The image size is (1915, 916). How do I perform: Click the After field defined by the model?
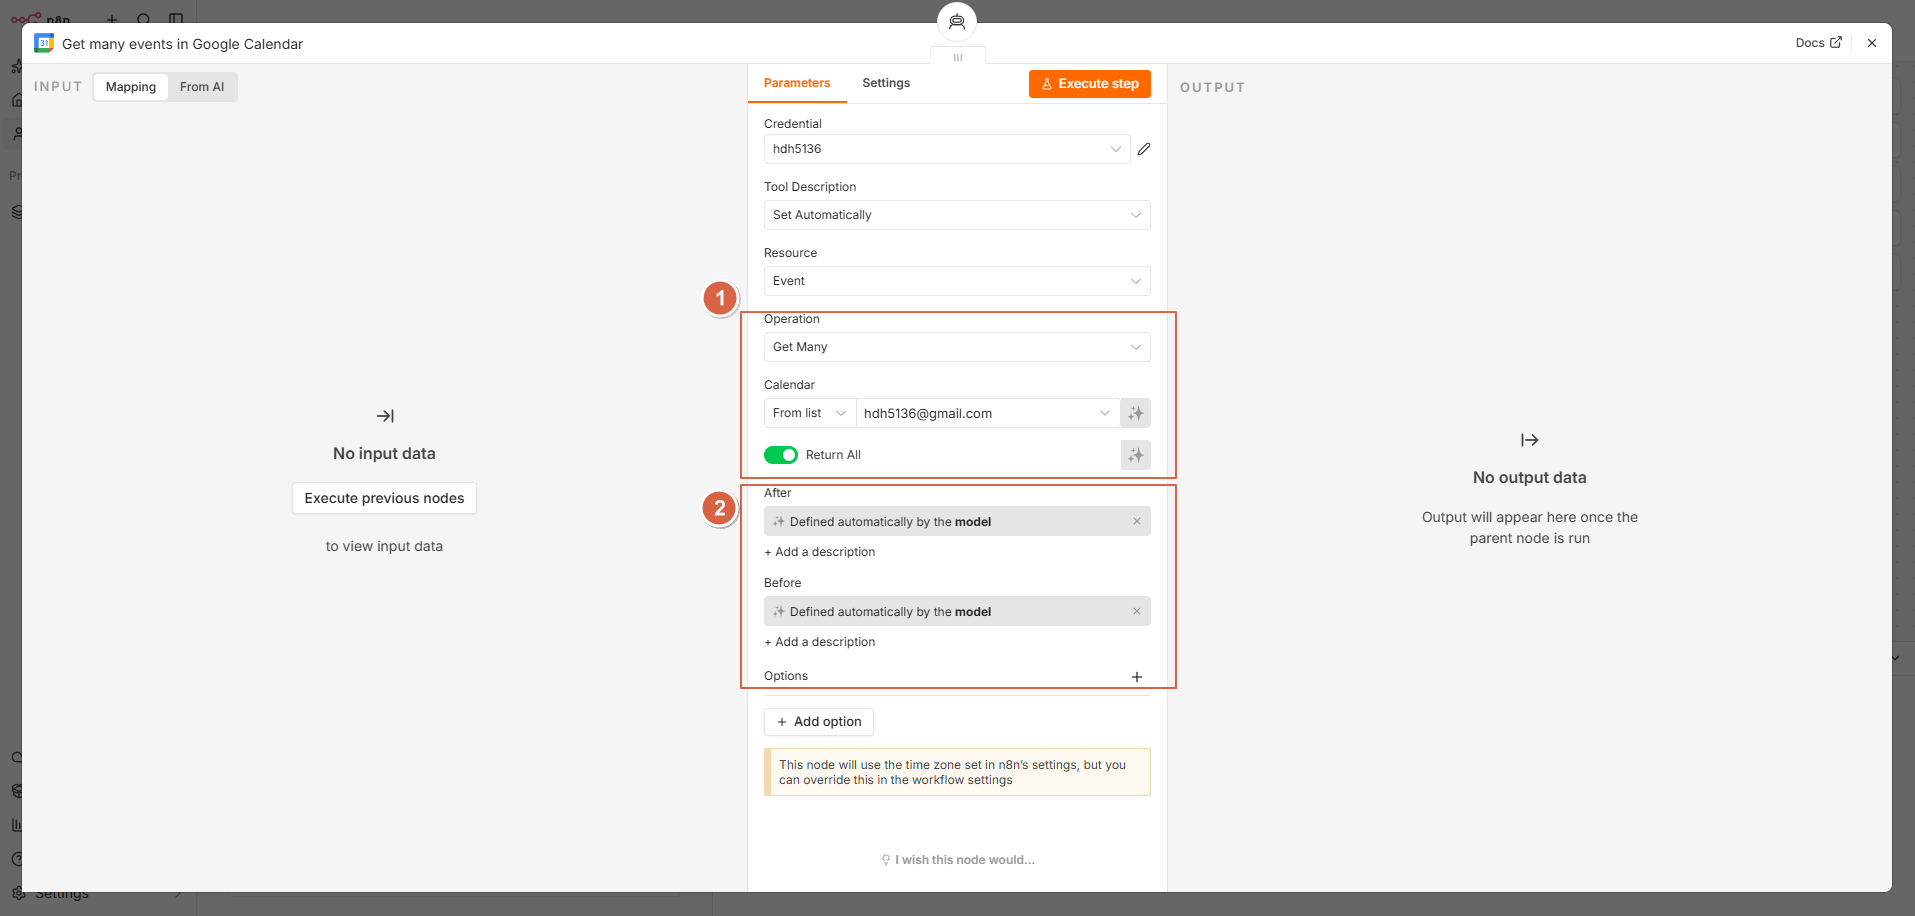957,521
